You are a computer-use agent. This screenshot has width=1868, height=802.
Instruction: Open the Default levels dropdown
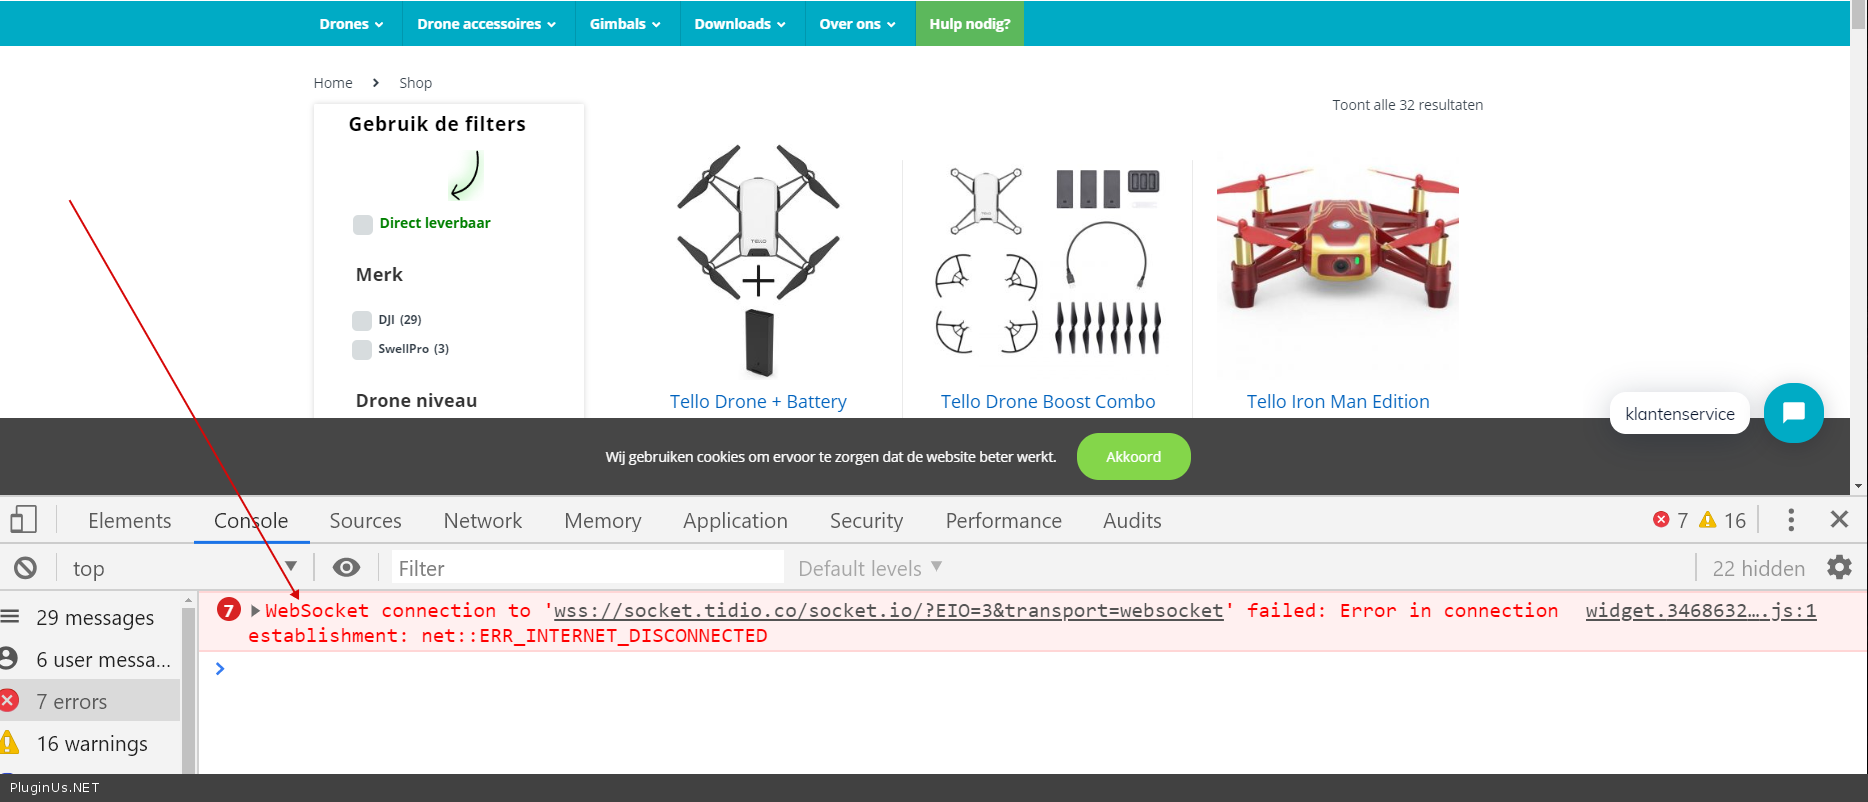tap(870, 568)
